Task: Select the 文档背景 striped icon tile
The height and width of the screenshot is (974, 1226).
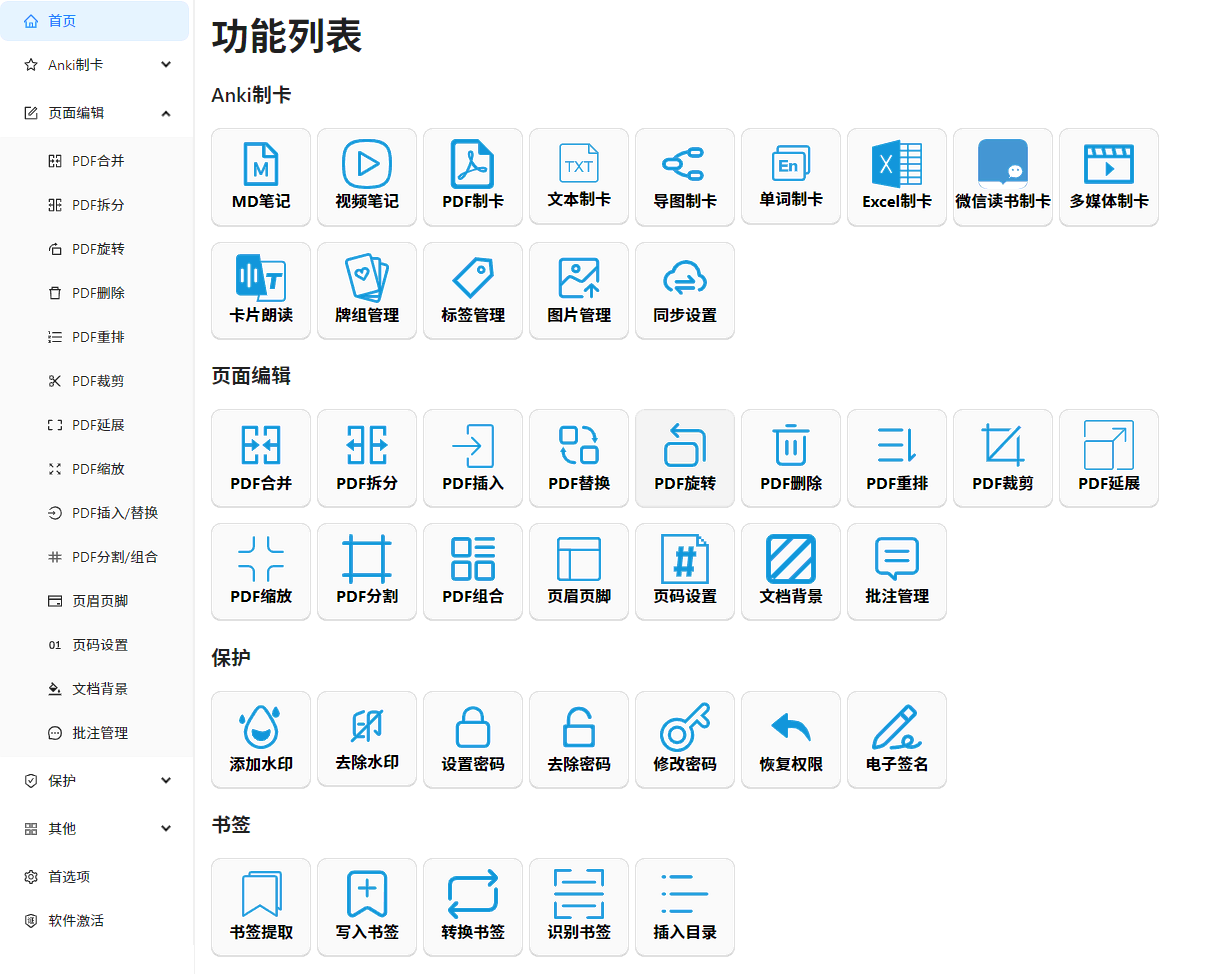Action: coord(791,572)
